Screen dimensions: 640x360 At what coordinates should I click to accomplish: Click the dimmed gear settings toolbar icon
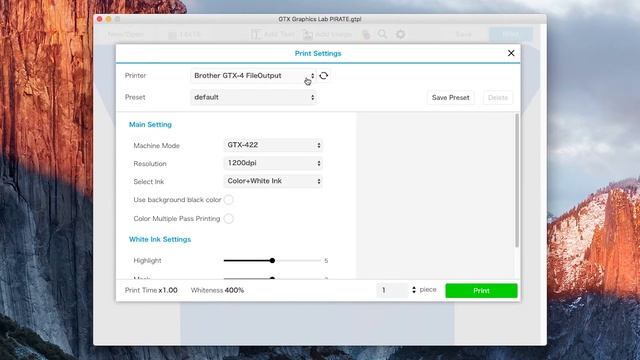[400, 34]
